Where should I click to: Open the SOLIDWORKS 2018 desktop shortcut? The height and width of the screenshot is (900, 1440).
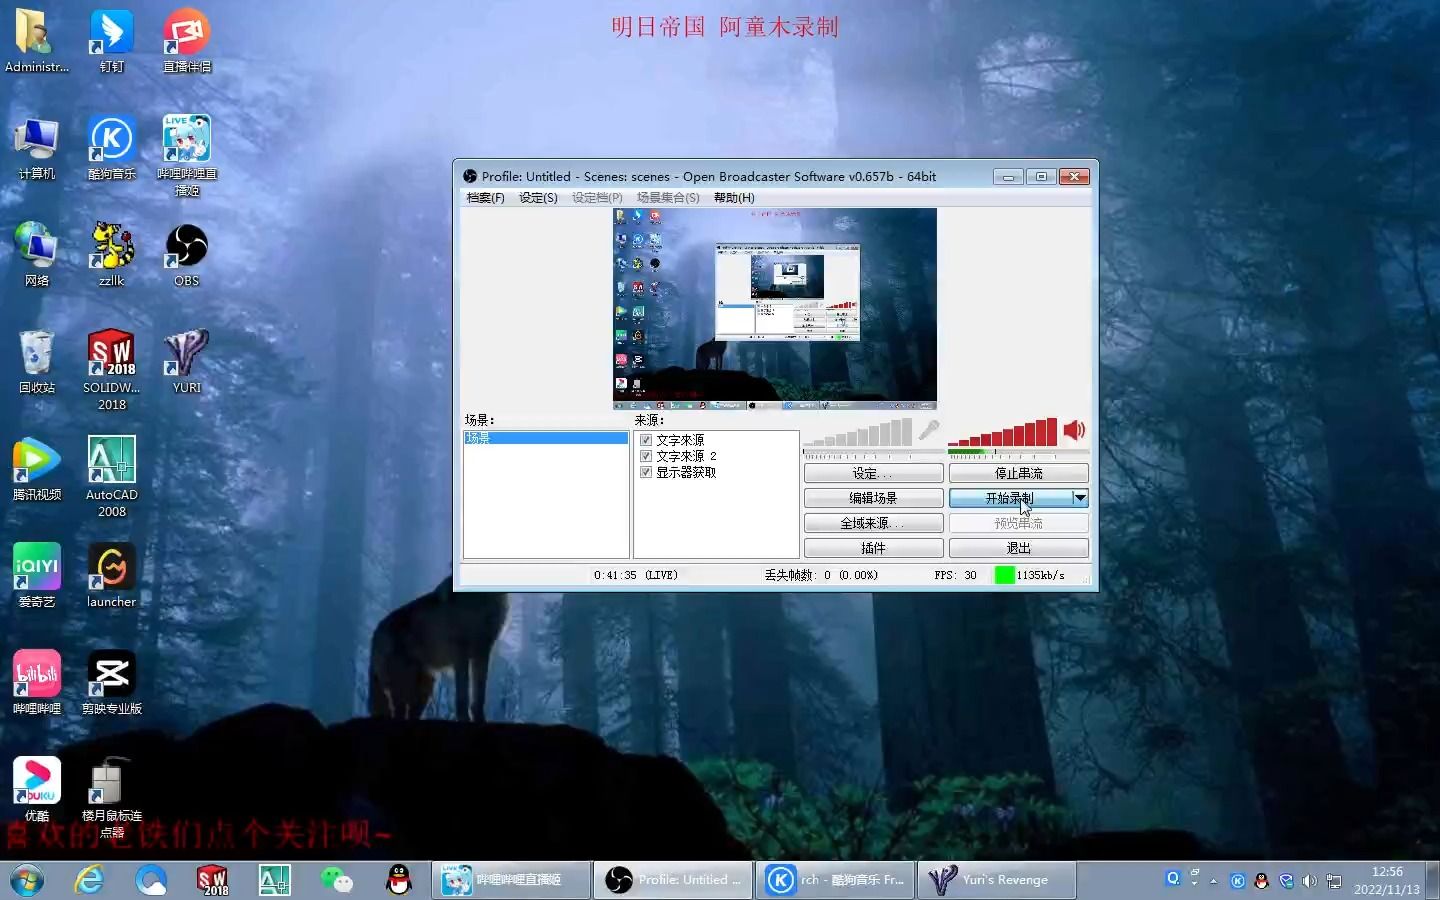click(111, 370)
